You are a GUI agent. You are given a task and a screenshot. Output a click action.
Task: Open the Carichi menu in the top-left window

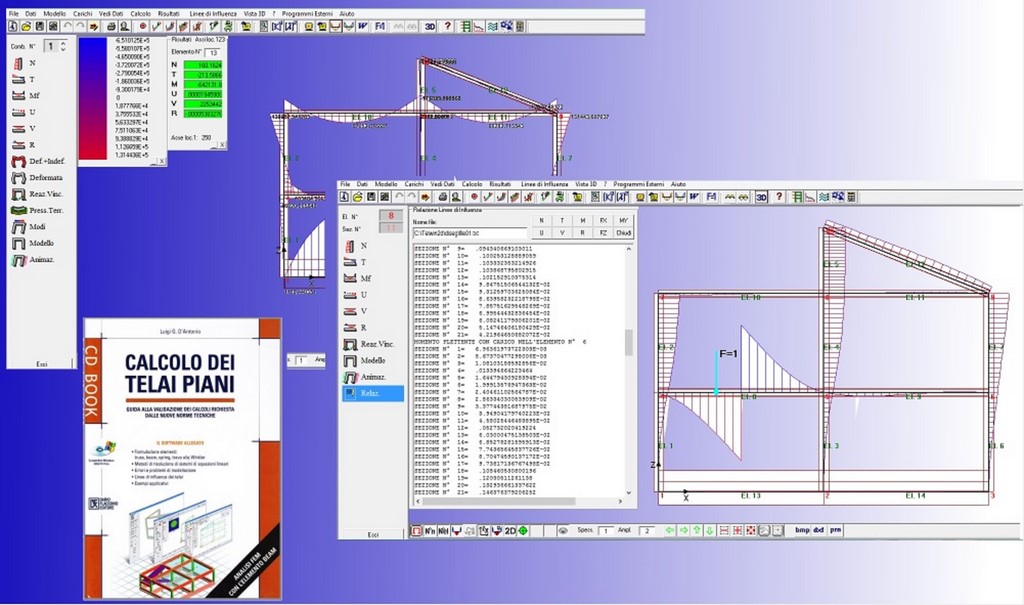tap(82, 14)
